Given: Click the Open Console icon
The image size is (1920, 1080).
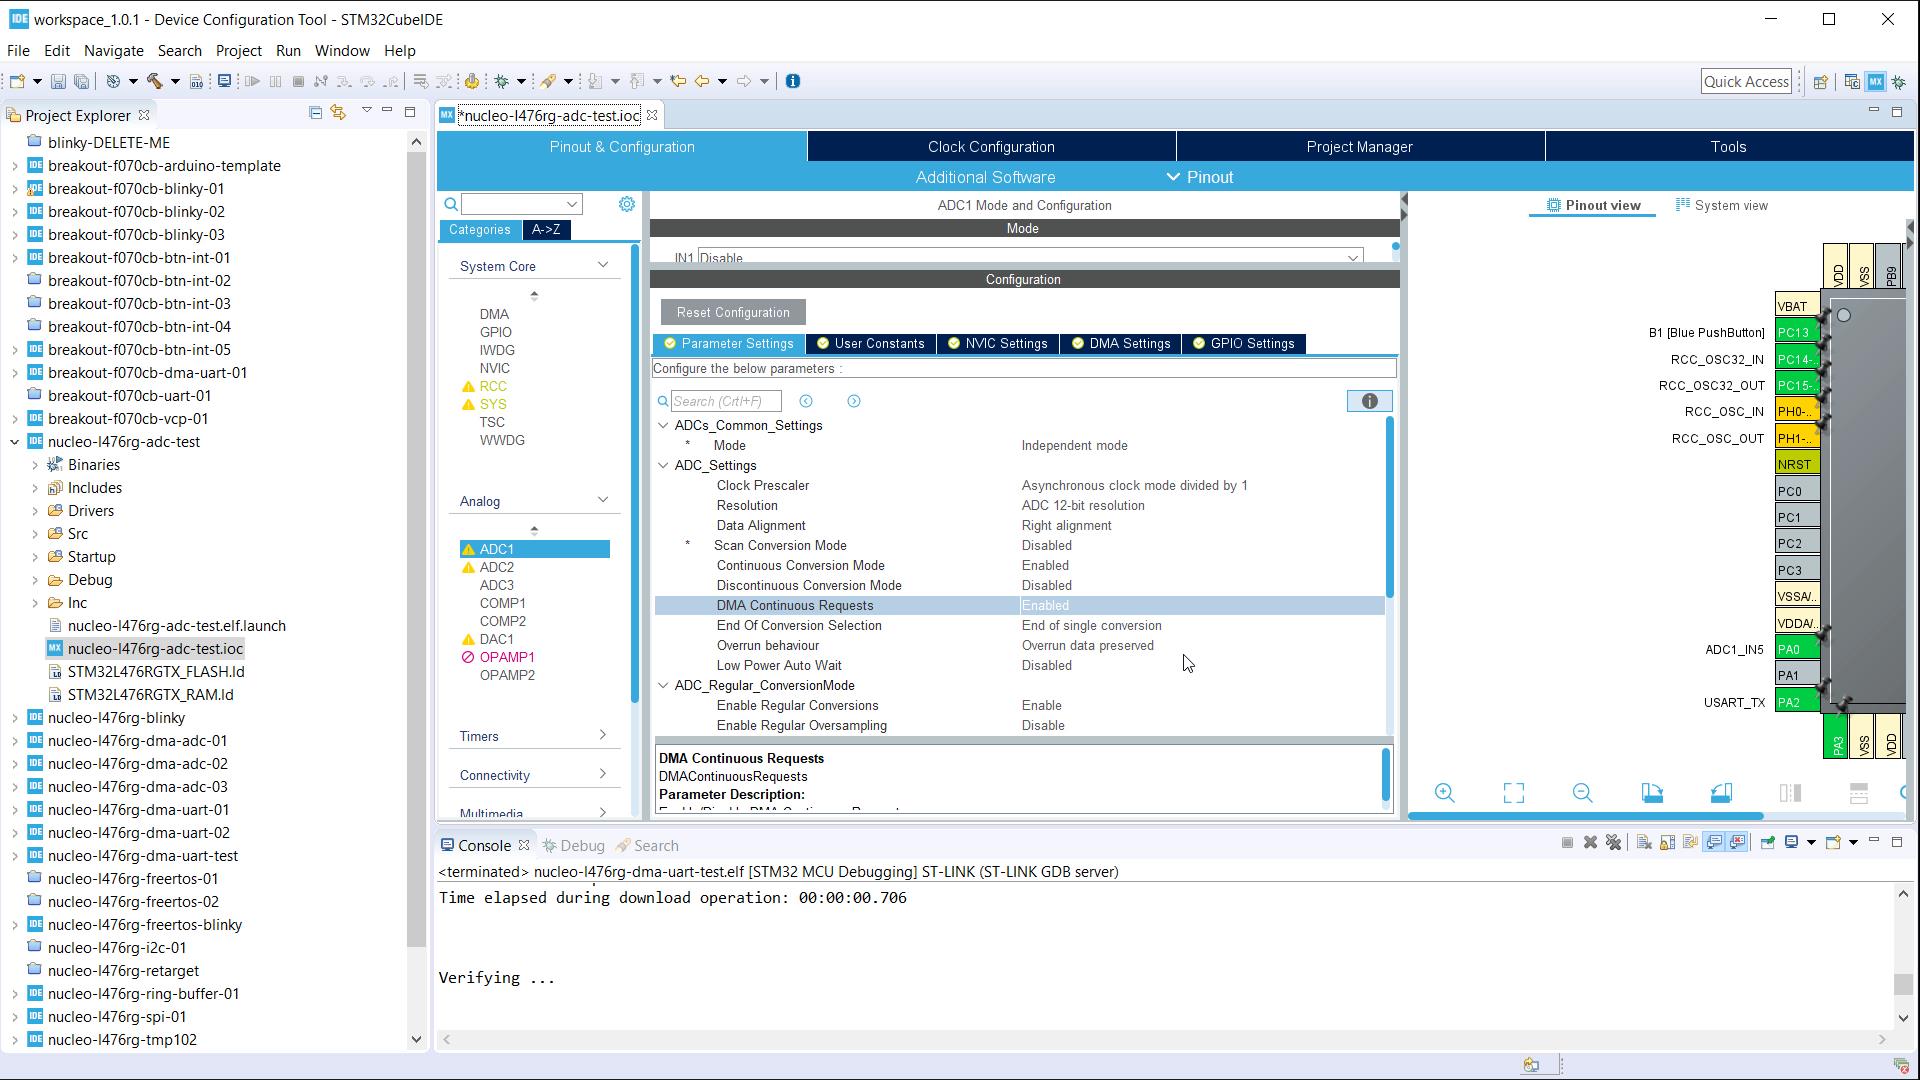Looking at the screenshot, I should [x=1833, y=842].
